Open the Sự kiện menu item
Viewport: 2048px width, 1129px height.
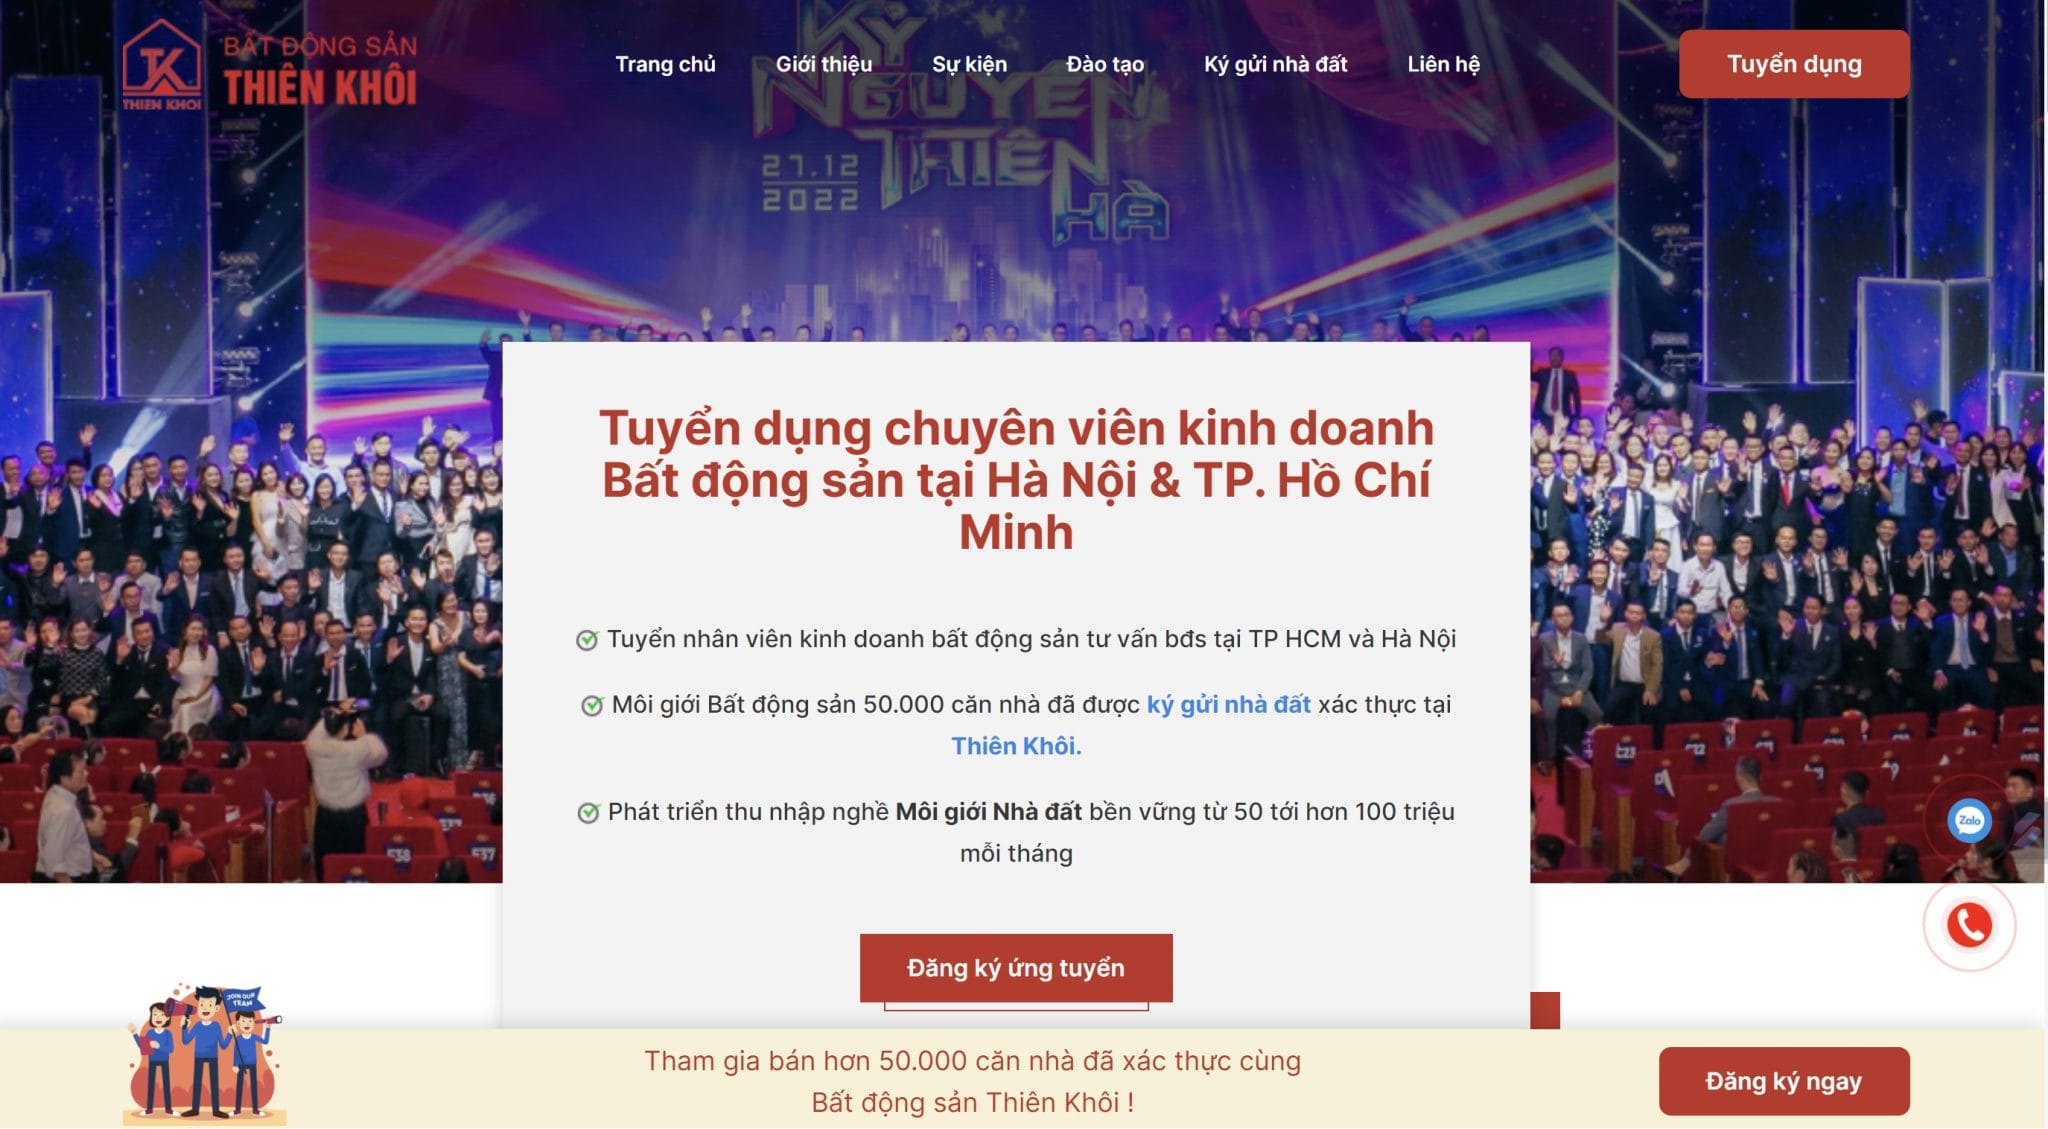[969, 64]
